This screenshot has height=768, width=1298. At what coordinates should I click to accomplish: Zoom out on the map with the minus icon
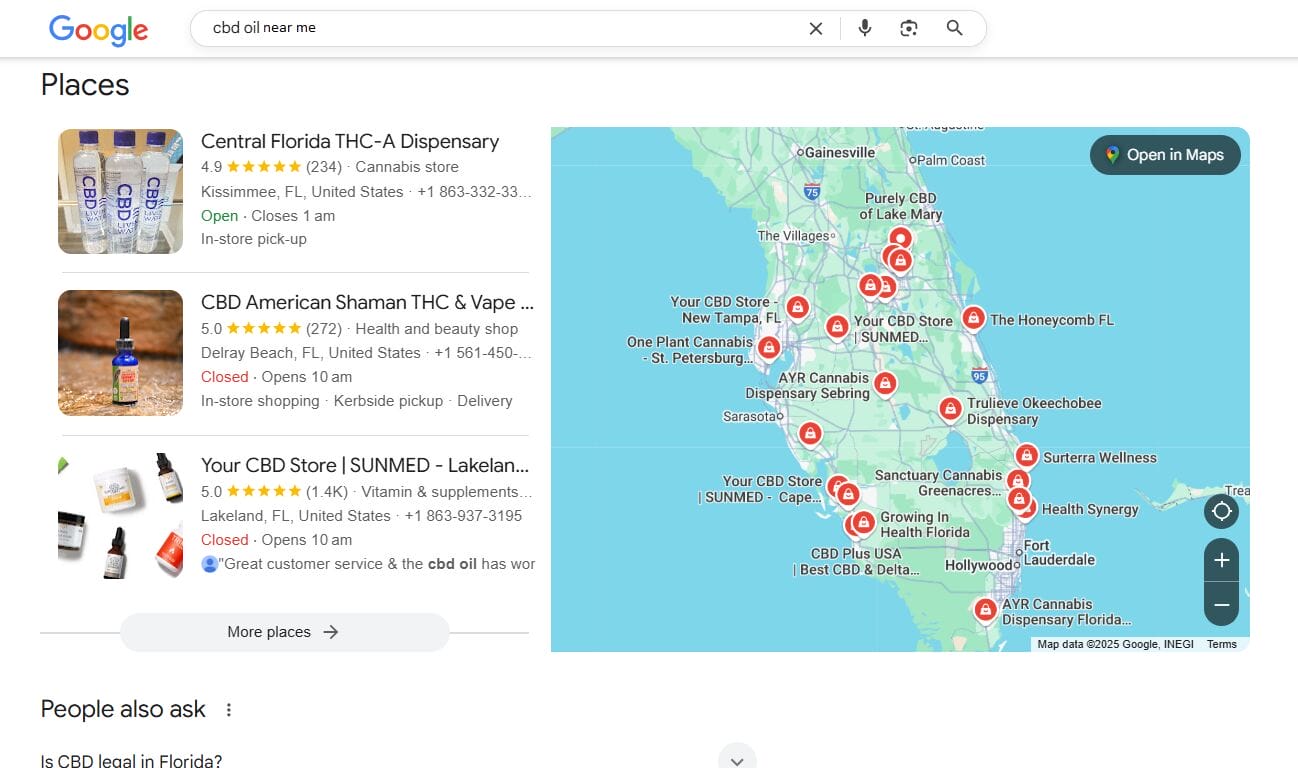[x=1221, y=604]
